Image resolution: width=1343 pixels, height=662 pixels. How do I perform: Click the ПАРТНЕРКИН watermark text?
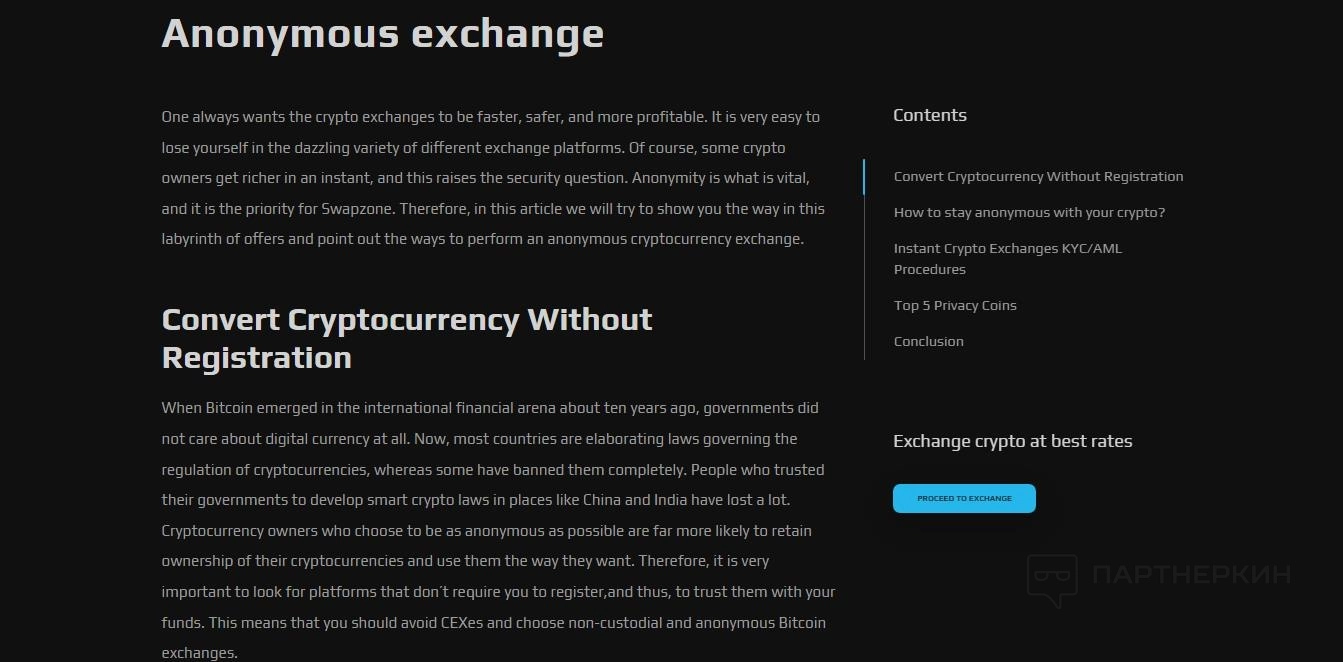(1191, 575)
